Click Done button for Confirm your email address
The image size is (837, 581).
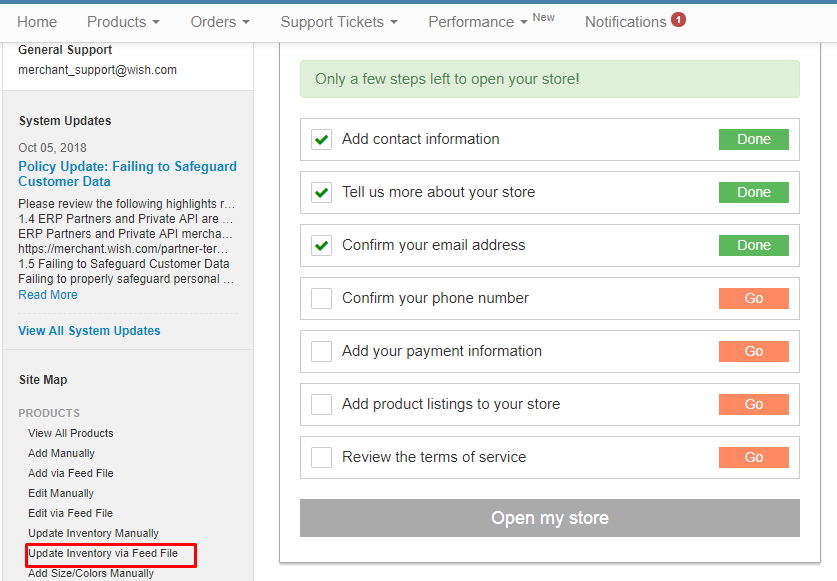[753, 245]
